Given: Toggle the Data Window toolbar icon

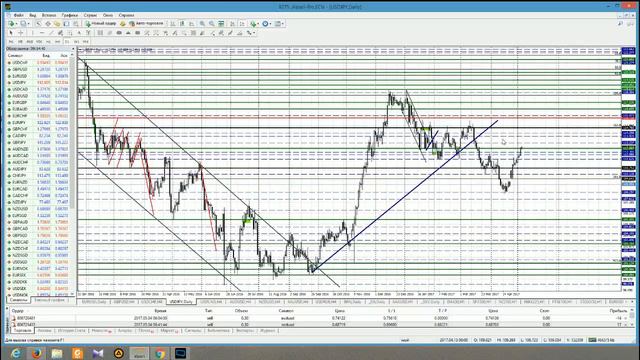Looking at the screenshot, I should [48, 24].
